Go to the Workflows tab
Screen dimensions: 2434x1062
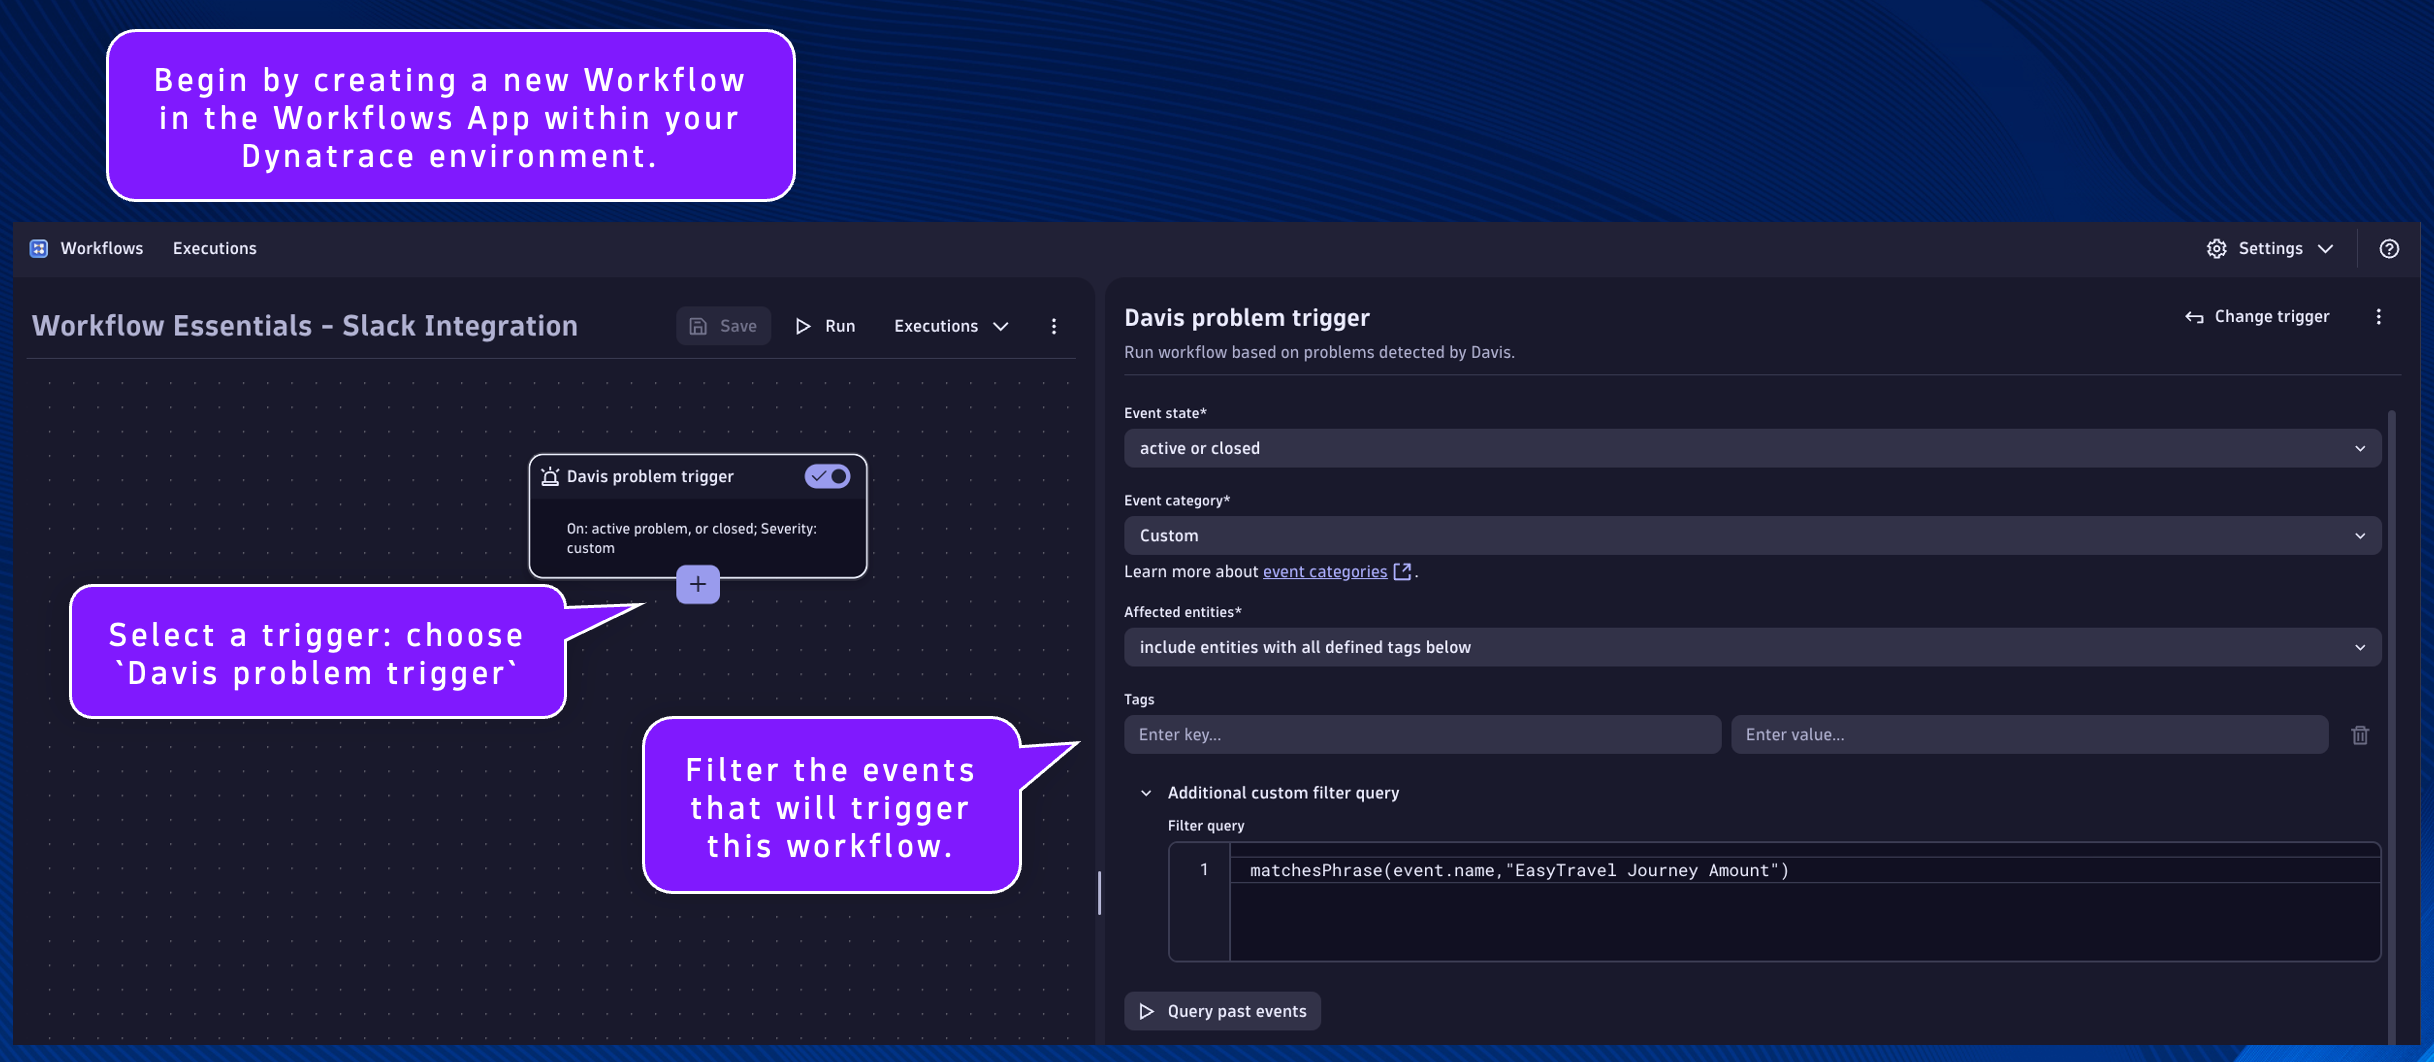[x=102, y=248]
